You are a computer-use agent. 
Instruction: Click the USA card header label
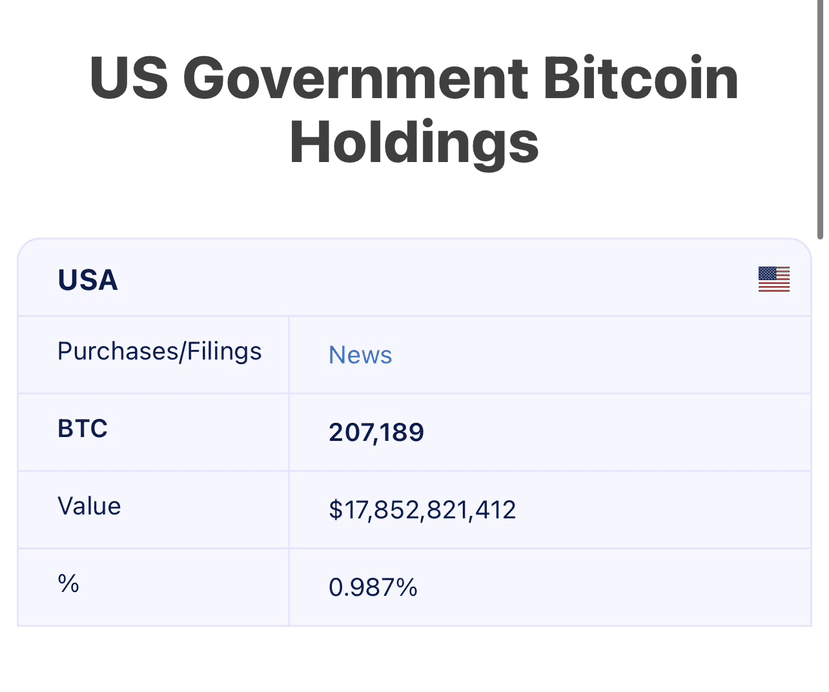[88, 280]
